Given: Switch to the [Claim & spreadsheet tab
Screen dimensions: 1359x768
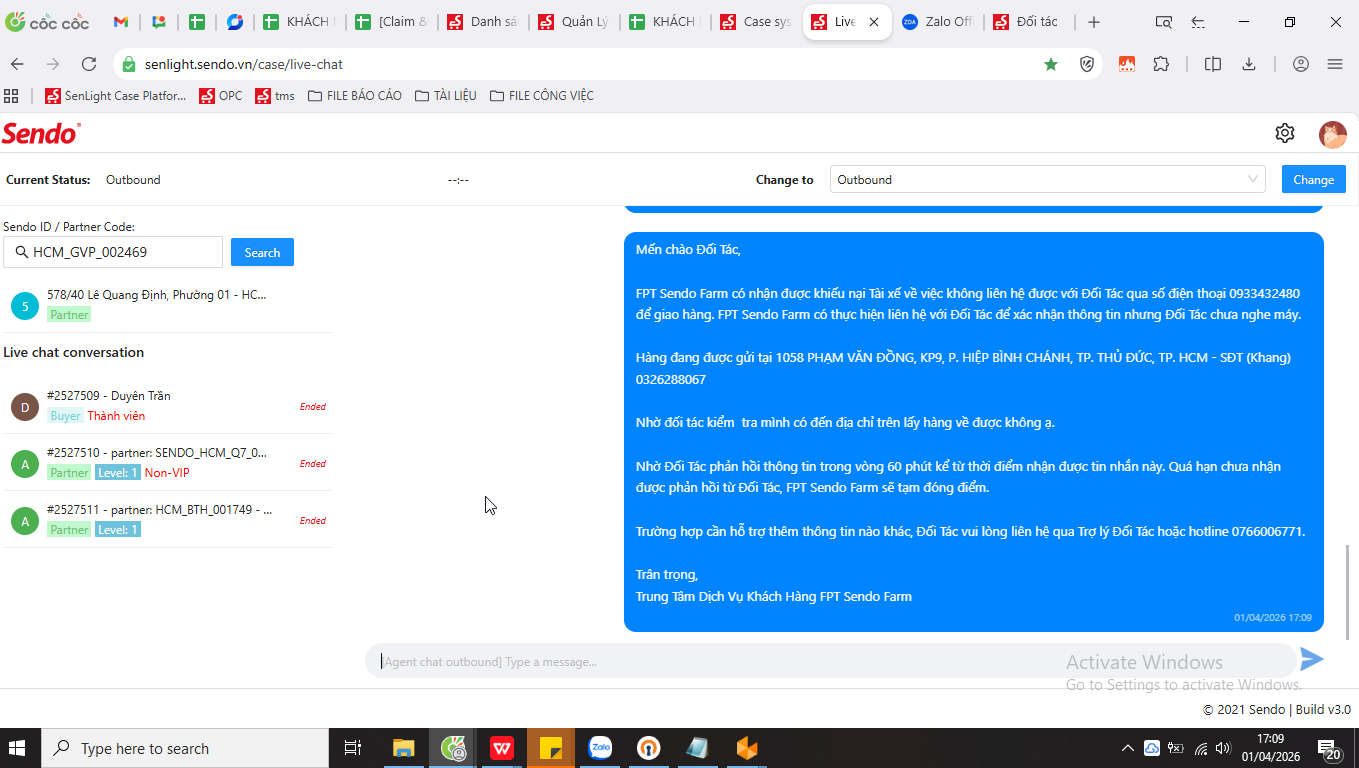Looking at the screenshot, I should [x=390, y=22].
